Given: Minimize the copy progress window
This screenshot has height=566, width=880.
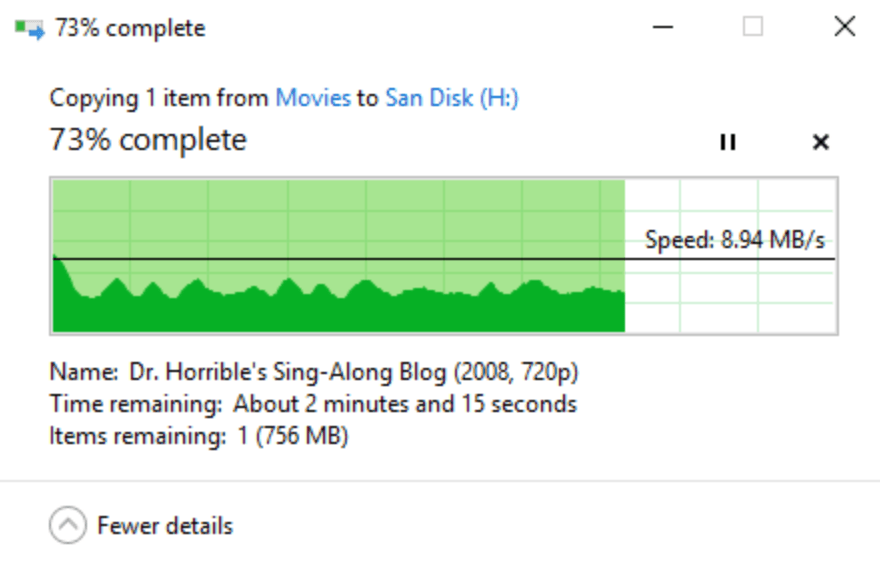Looking at the screenshot, I should (663, 28).
